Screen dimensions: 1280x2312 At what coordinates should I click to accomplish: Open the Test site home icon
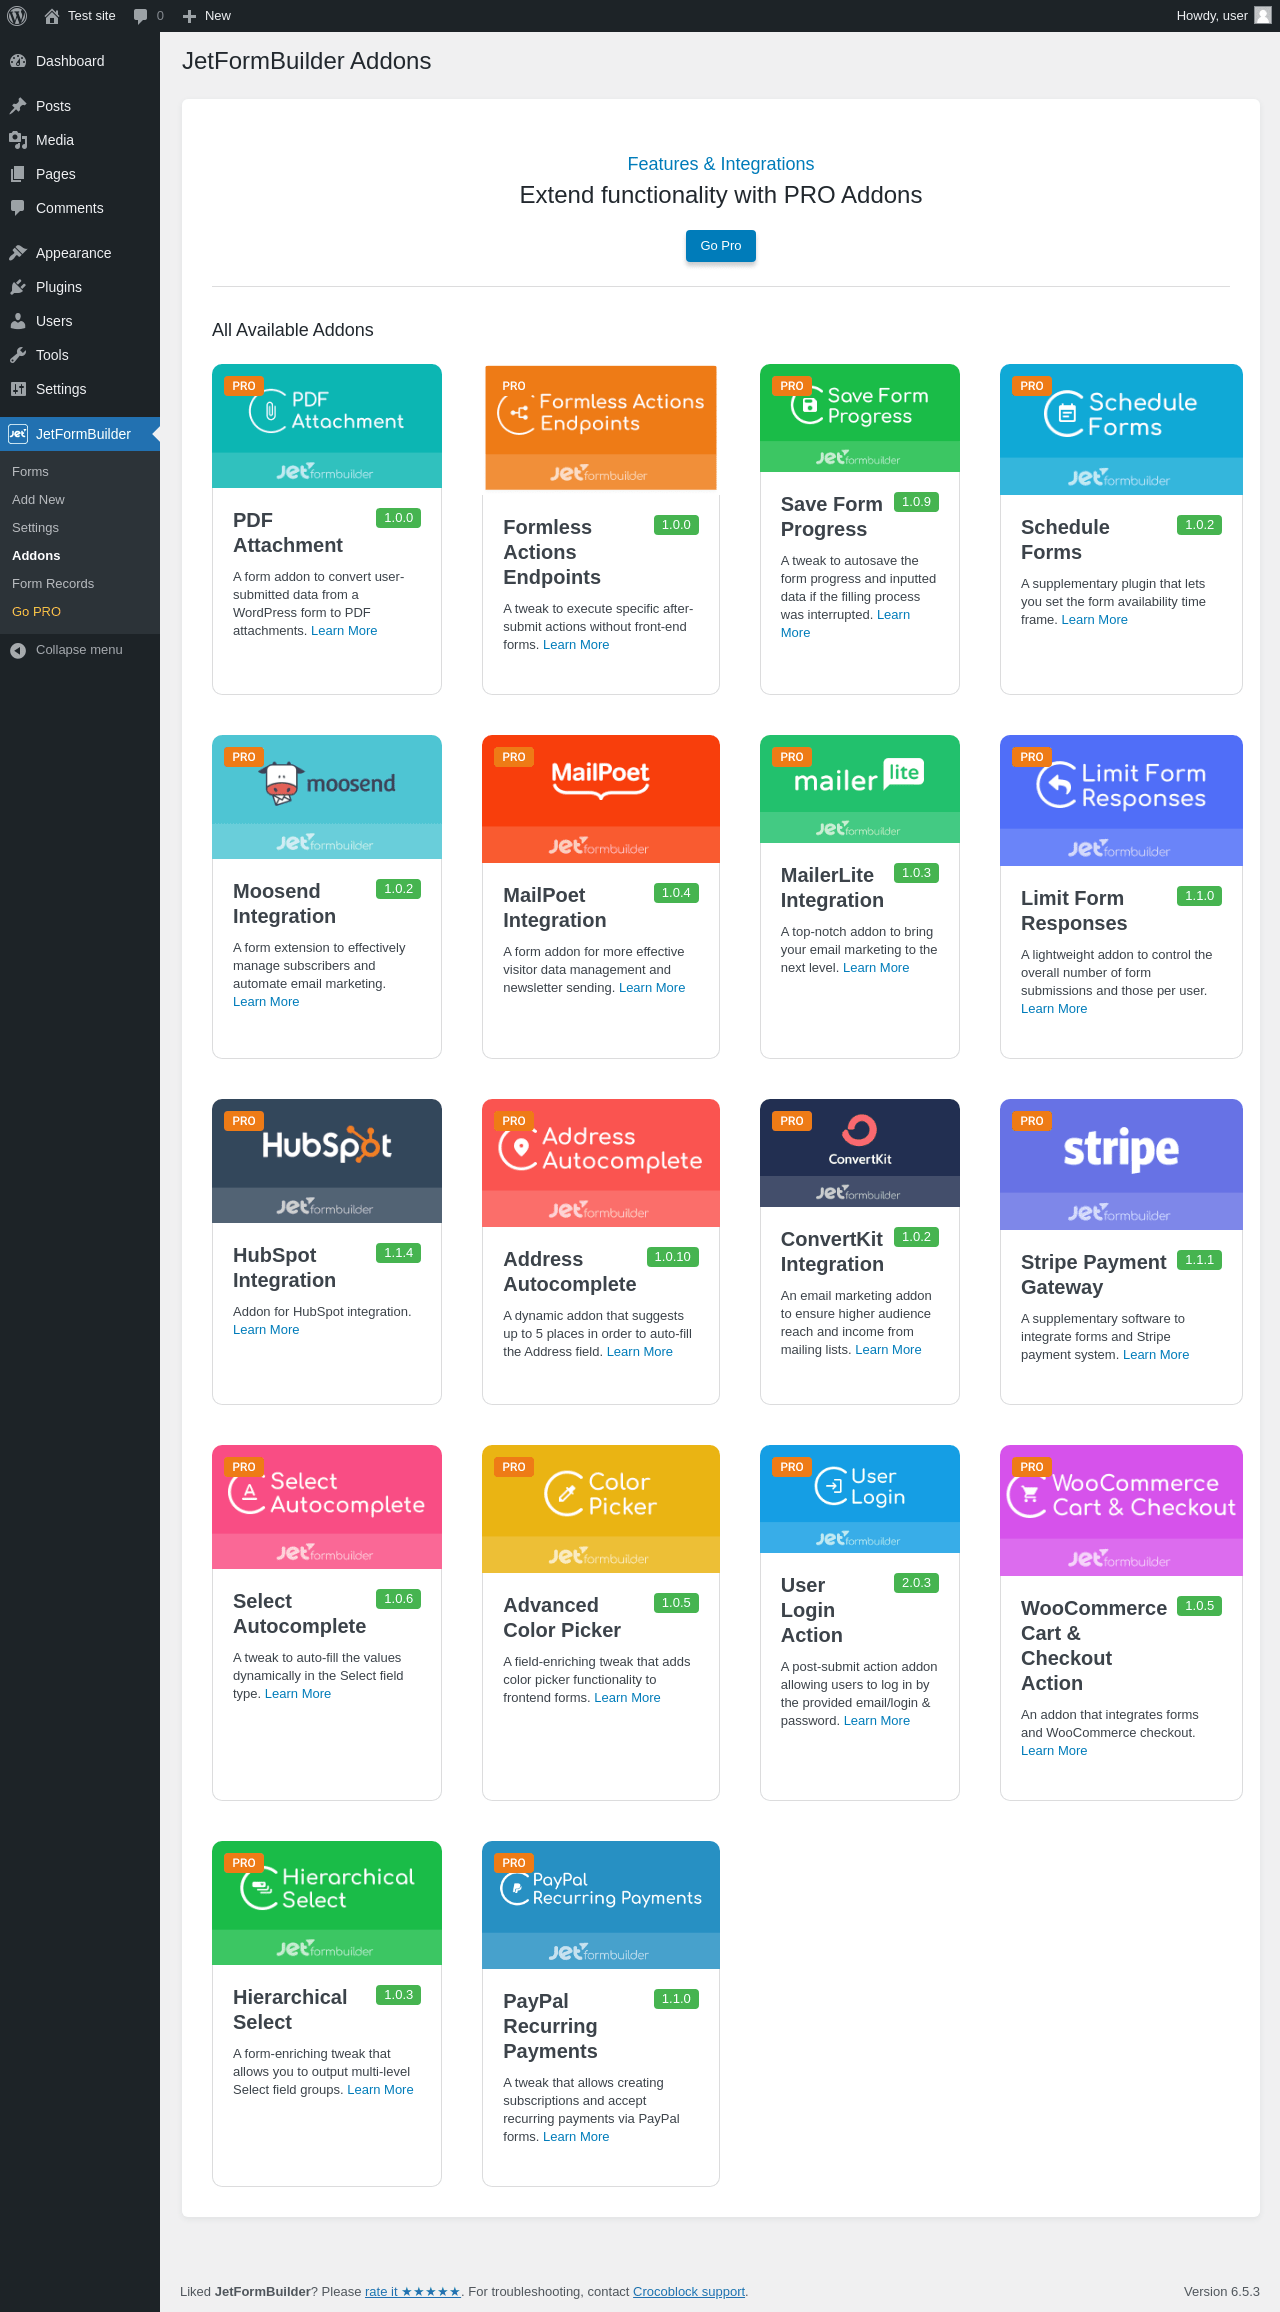coord(52,16)
